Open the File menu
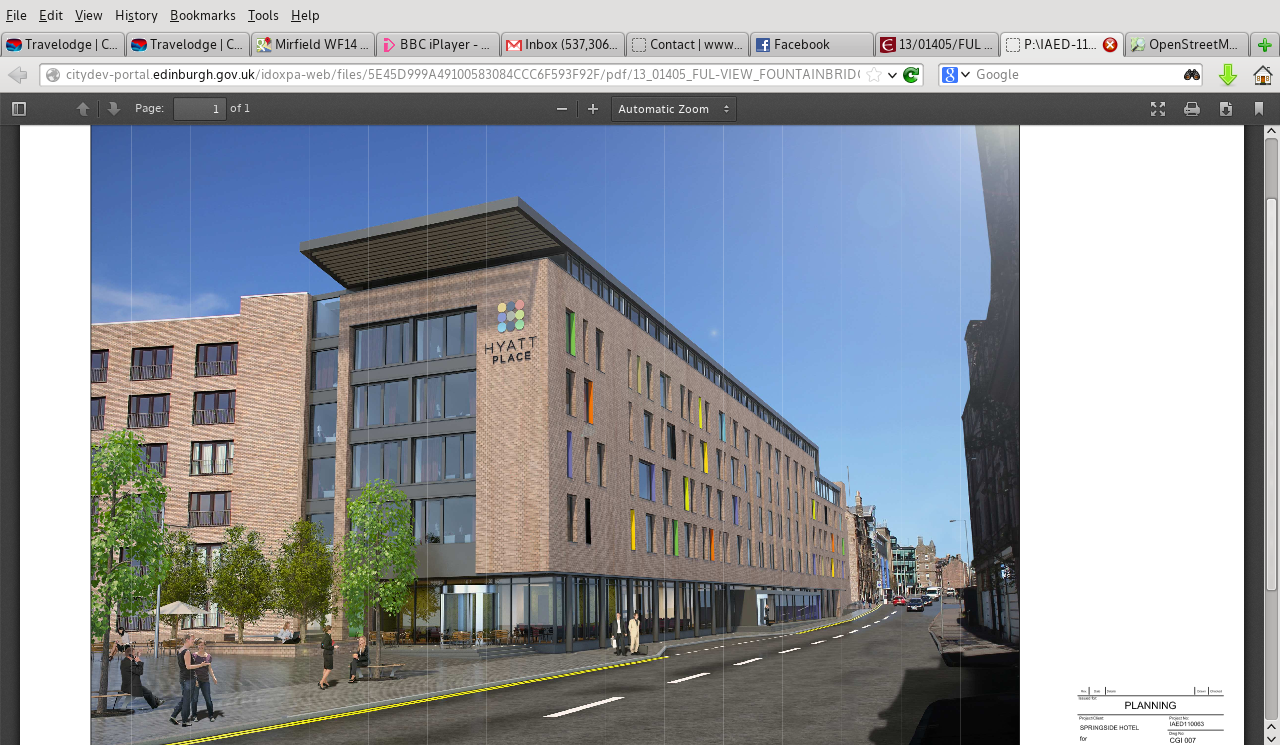This screenshot has height=745, width=1280. pyautogui.click(x=16, y=15)
